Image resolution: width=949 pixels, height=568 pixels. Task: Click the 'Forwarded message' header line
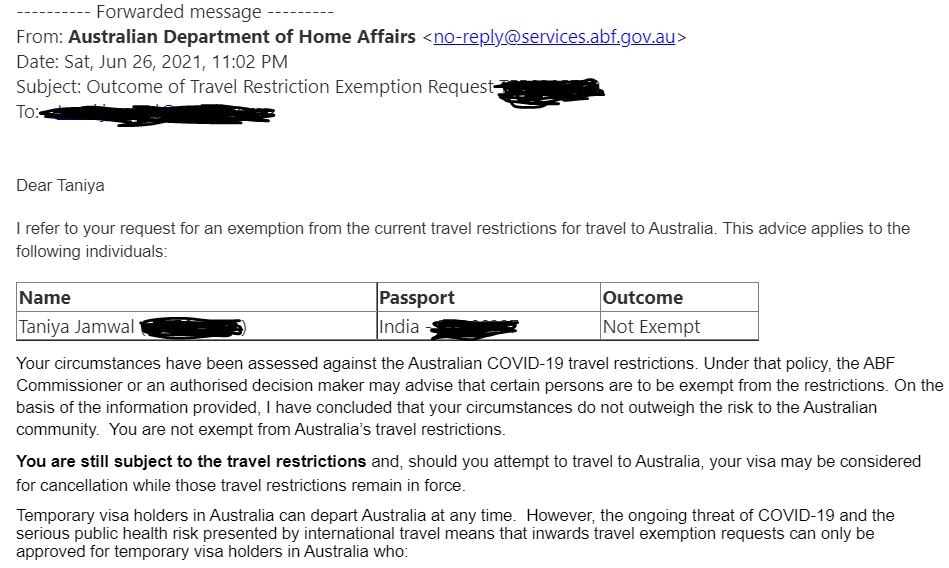(x=176, y=13)
